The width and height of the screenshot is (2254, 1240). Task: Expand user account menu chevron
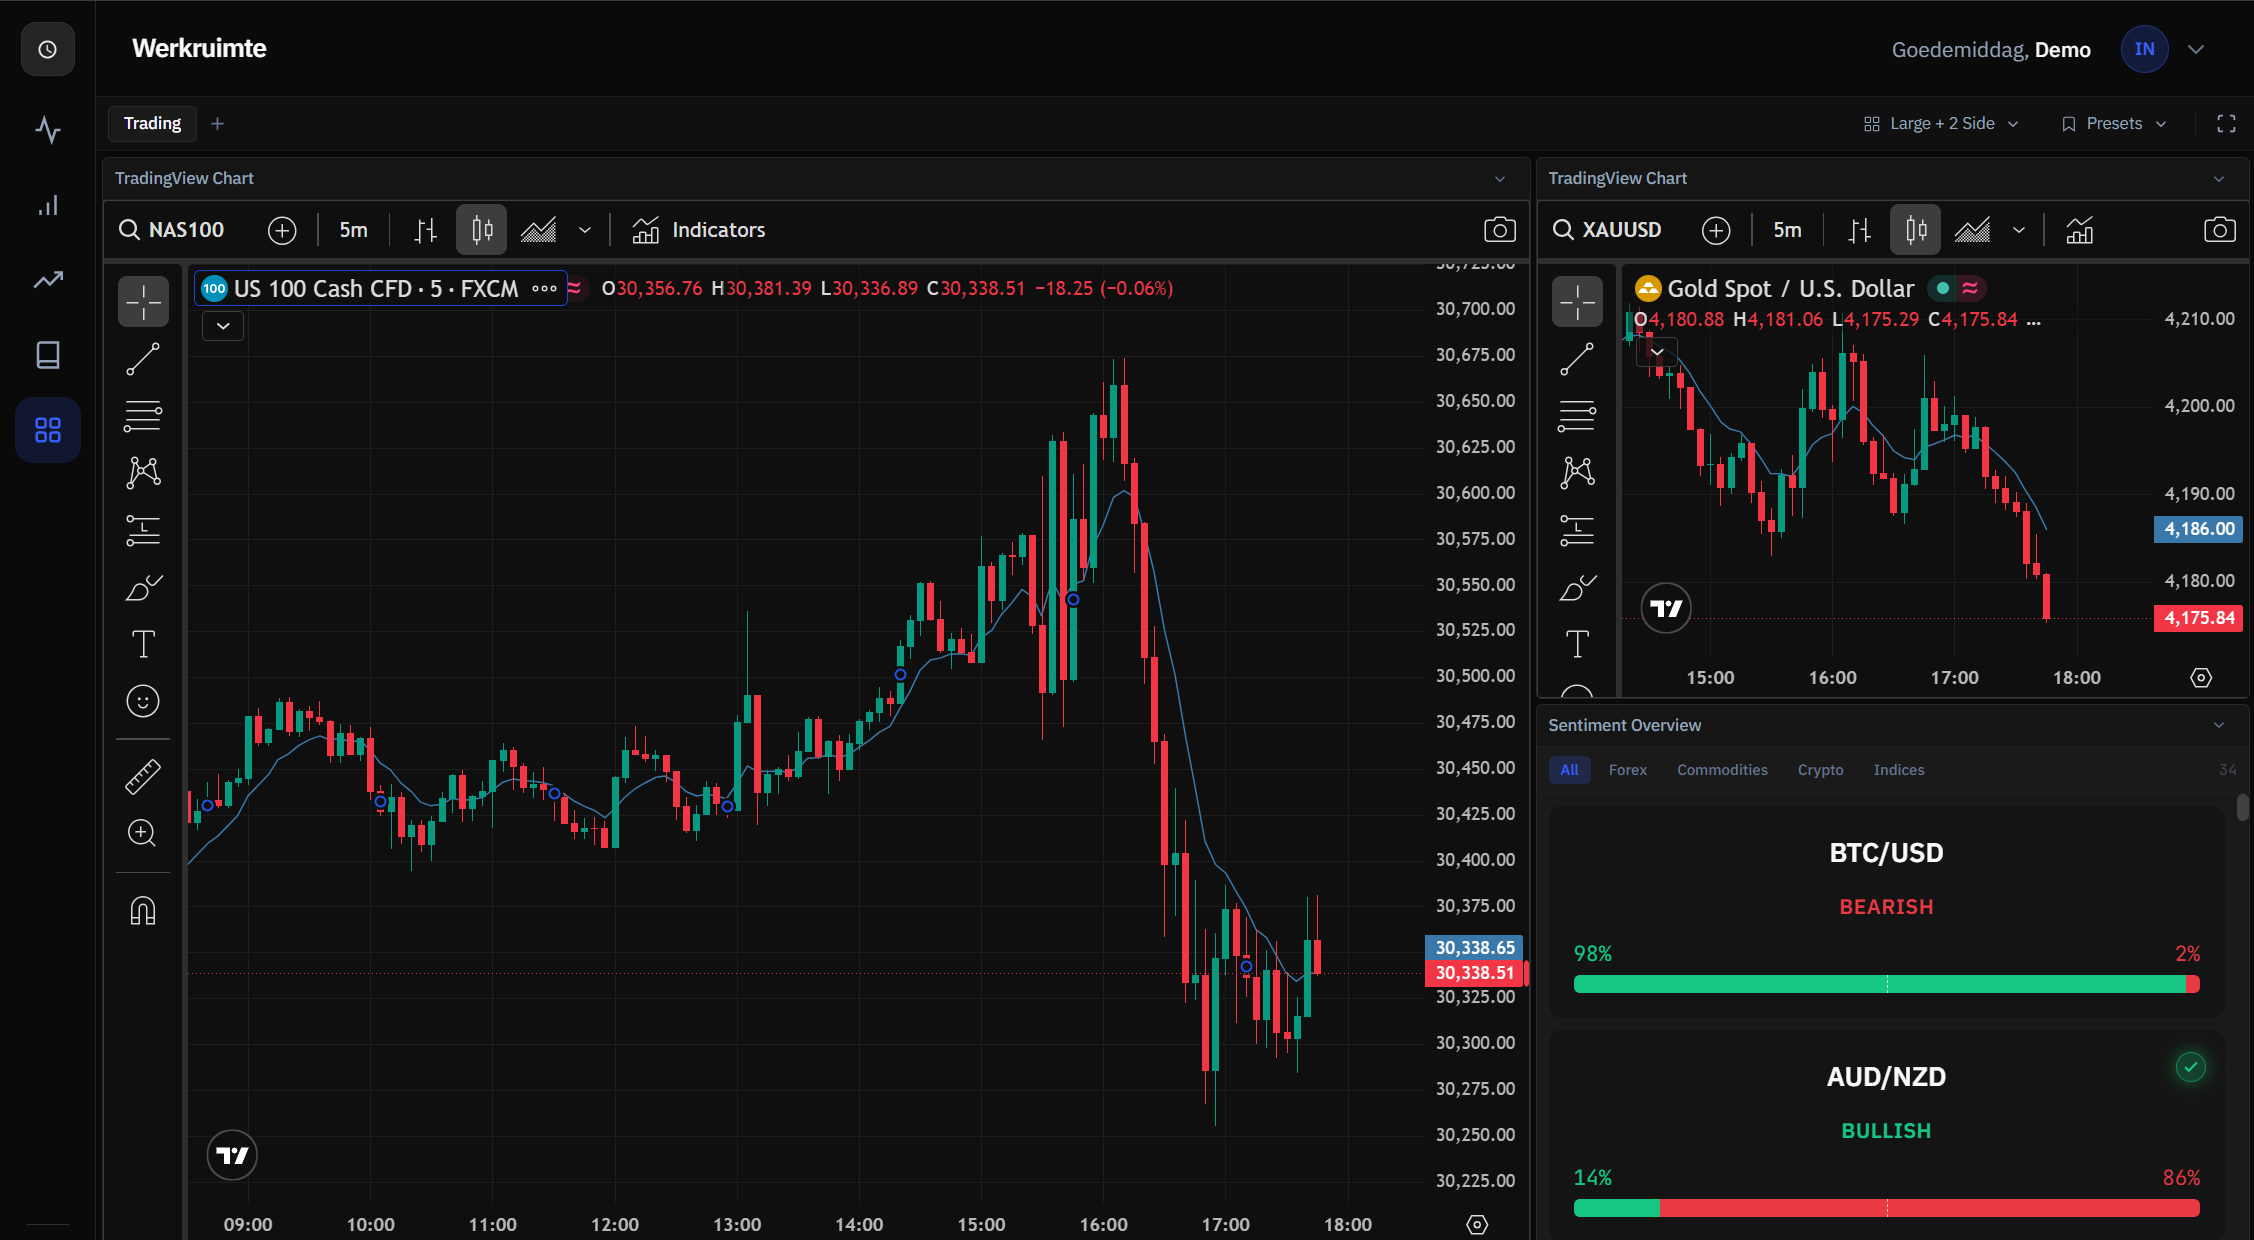2196,50
